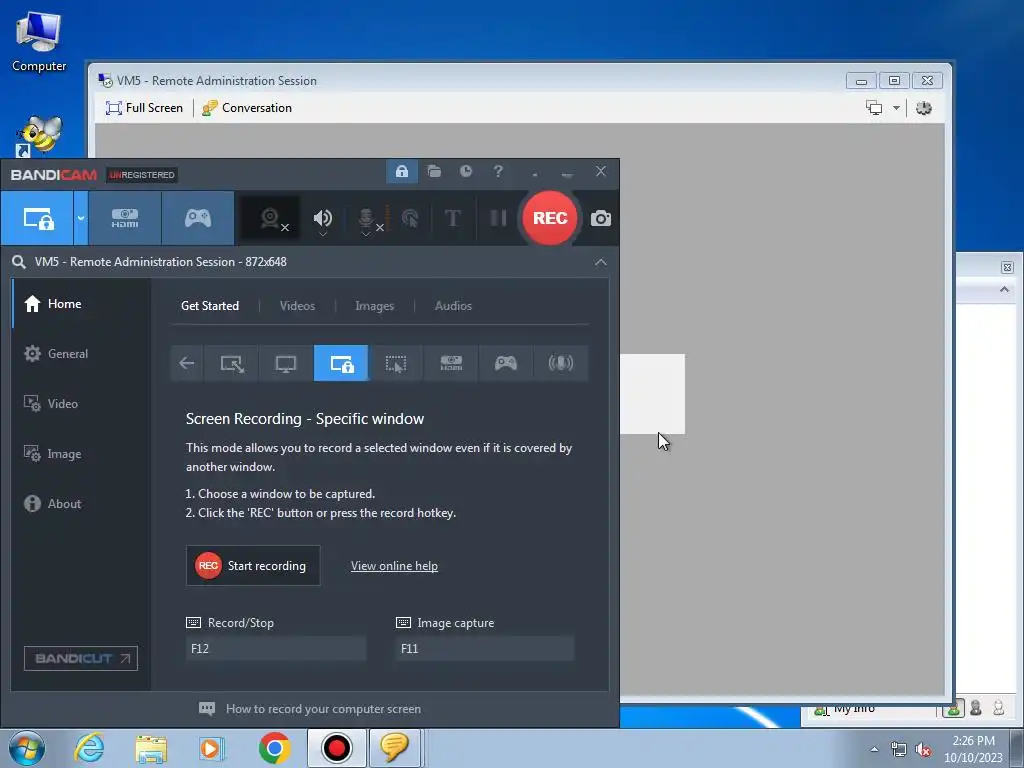The image size is (1024, 768).
Task: Collapse up arrow in right background window
Action: click(x=1004, y=289)
